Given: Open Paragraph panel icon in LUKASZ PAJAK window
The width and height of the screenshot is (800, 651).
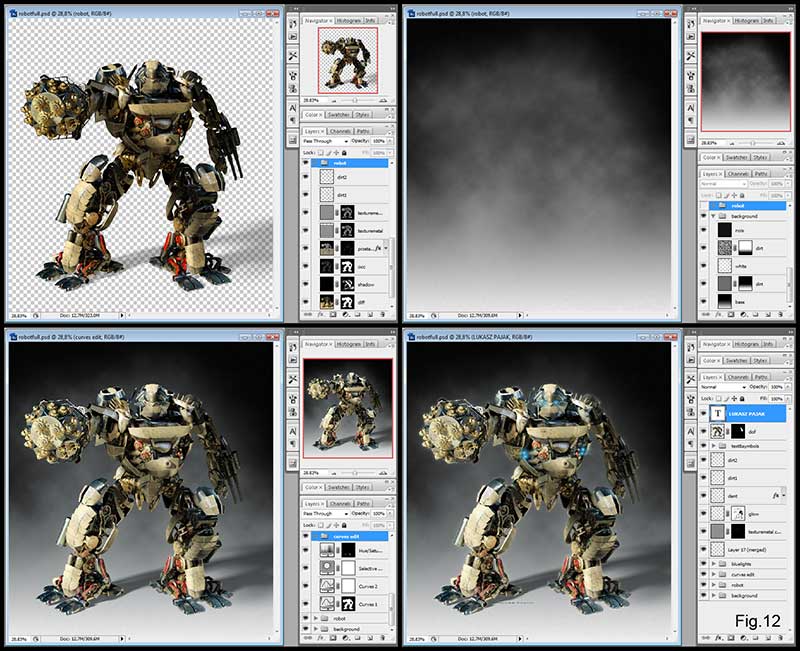Looking at the screenshot, I should coord(691,444).
